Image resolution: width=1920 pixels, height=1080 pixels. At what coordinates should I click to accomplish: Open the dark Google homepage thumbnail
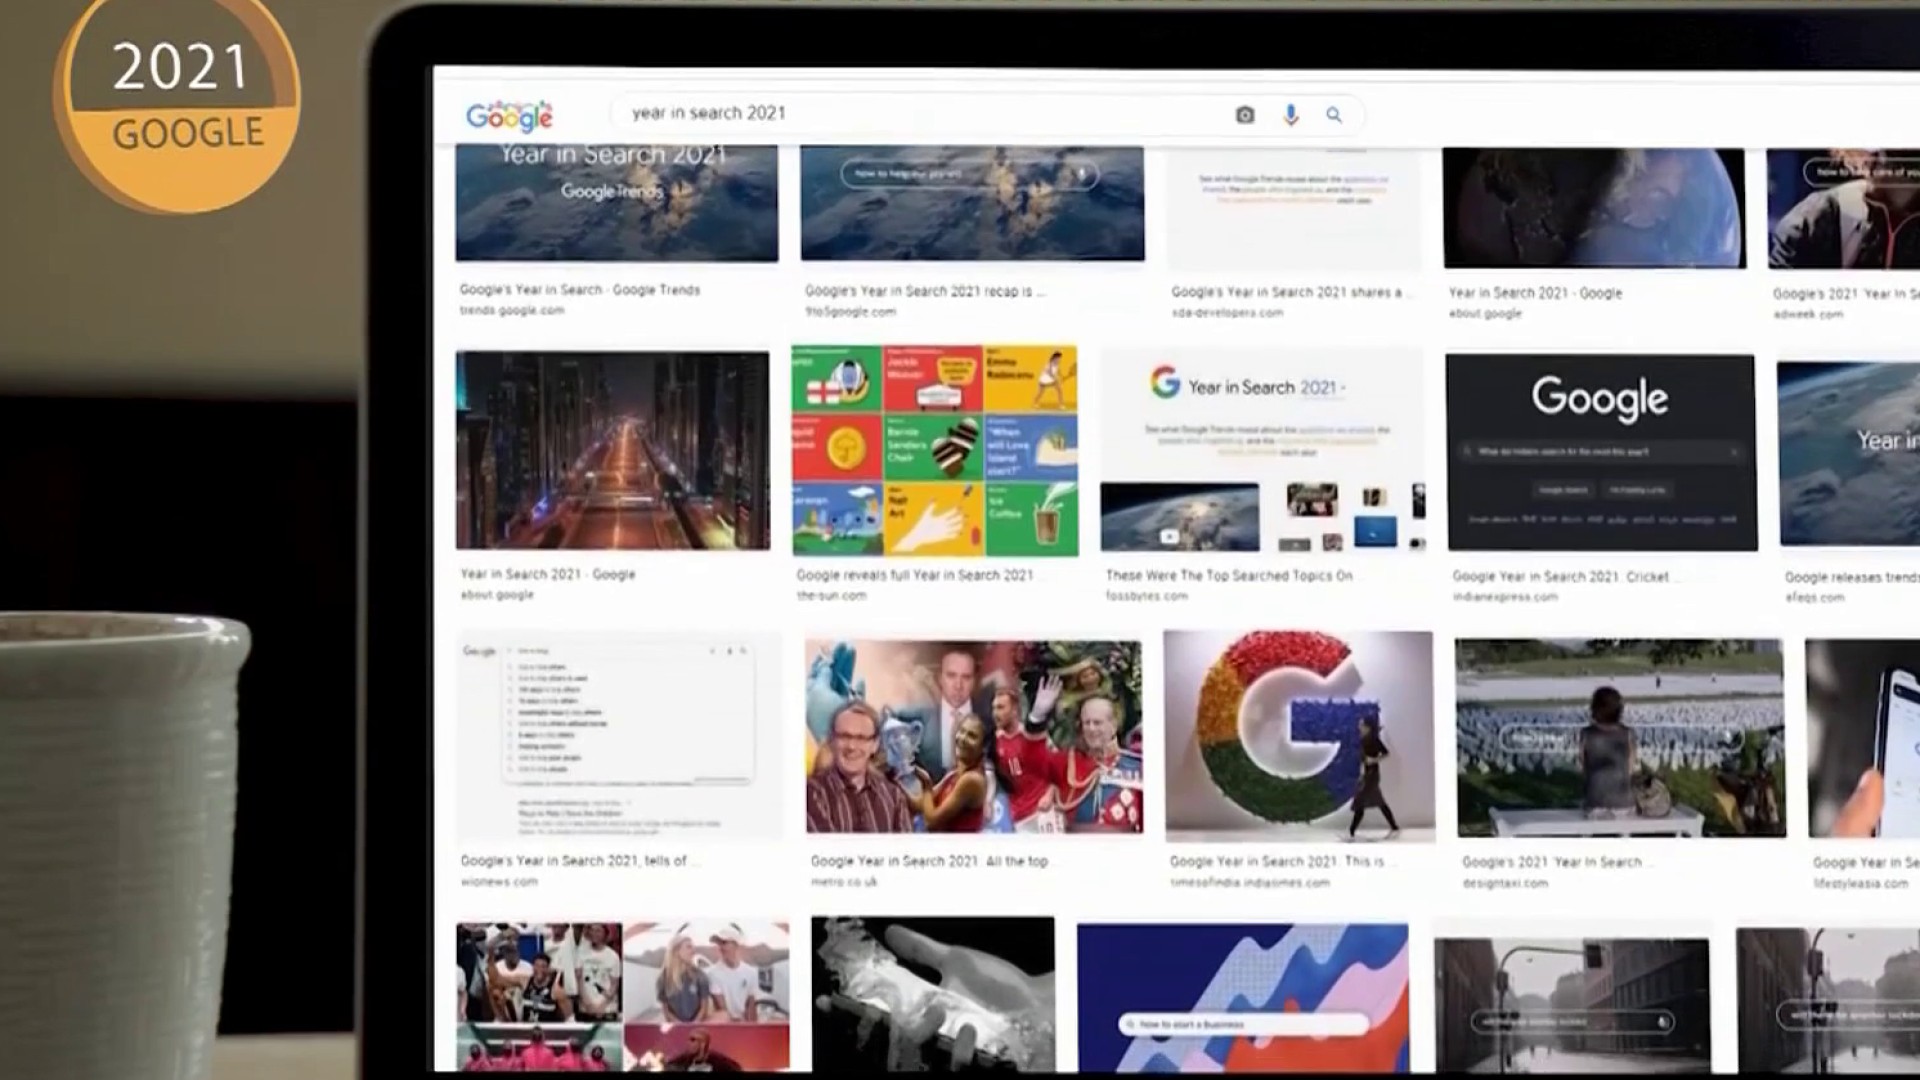point(1601,452)
